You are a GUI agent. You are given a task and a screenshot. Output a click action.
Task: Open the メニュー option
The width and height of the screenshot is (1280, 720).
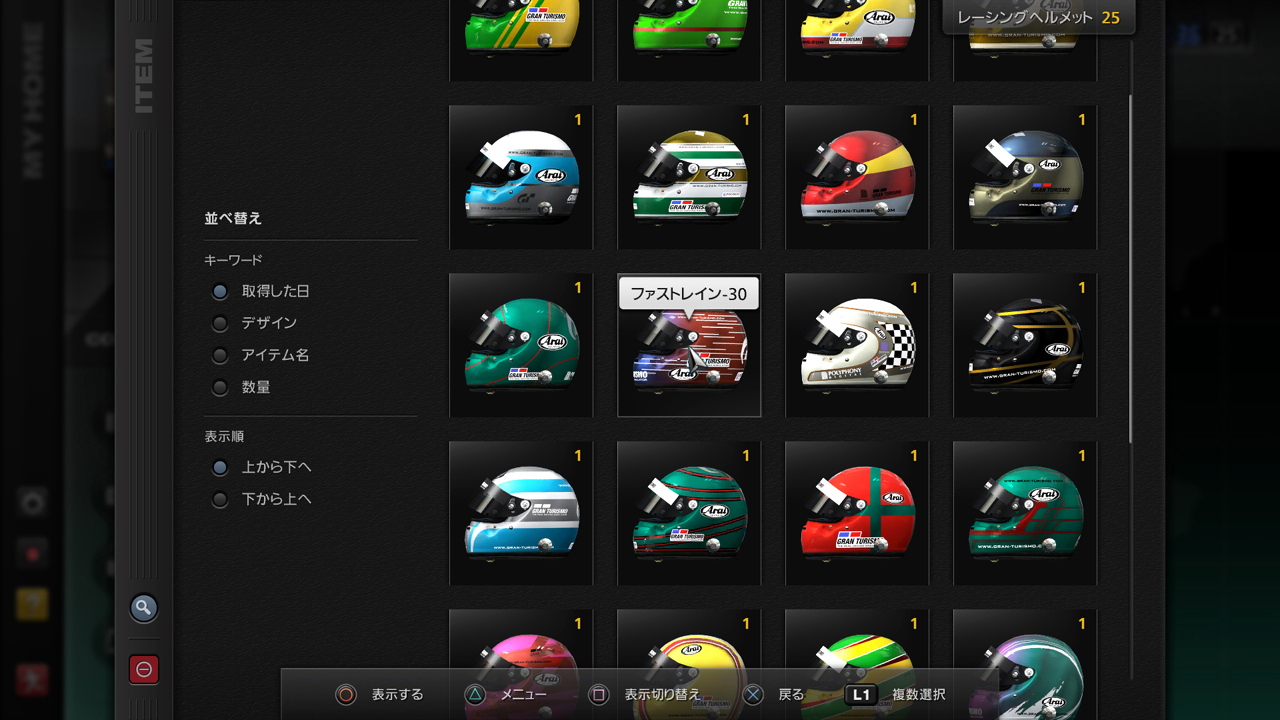tap(524, 694)
